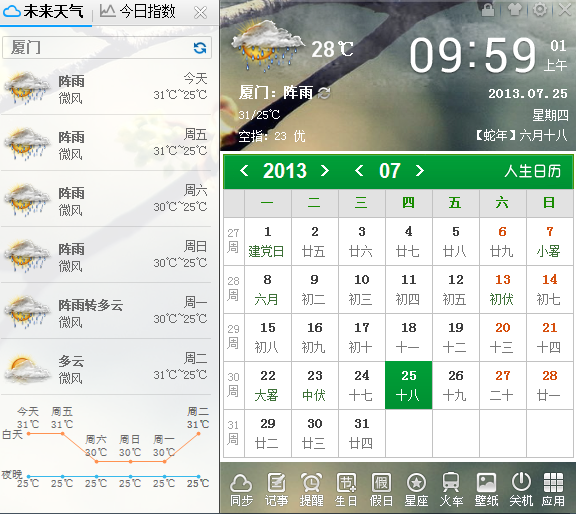576x514 pixels.
Task: Select highlighted July 25 十八
Action: 408,385
